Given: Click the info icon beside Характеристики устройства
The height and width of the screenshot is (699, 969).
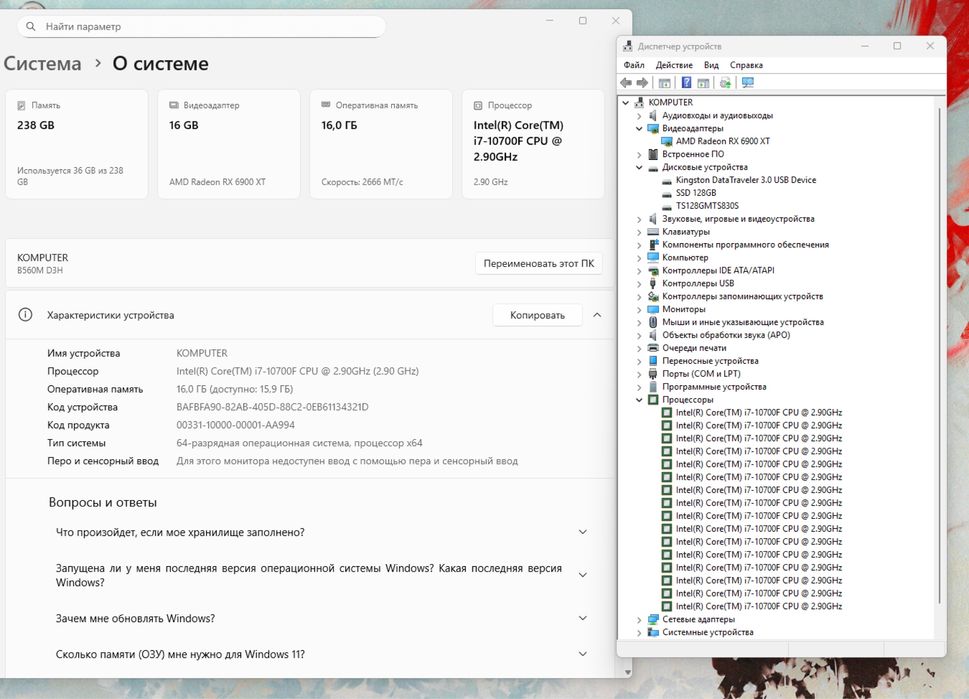Looking at the screenshot, I should point(25,315).
